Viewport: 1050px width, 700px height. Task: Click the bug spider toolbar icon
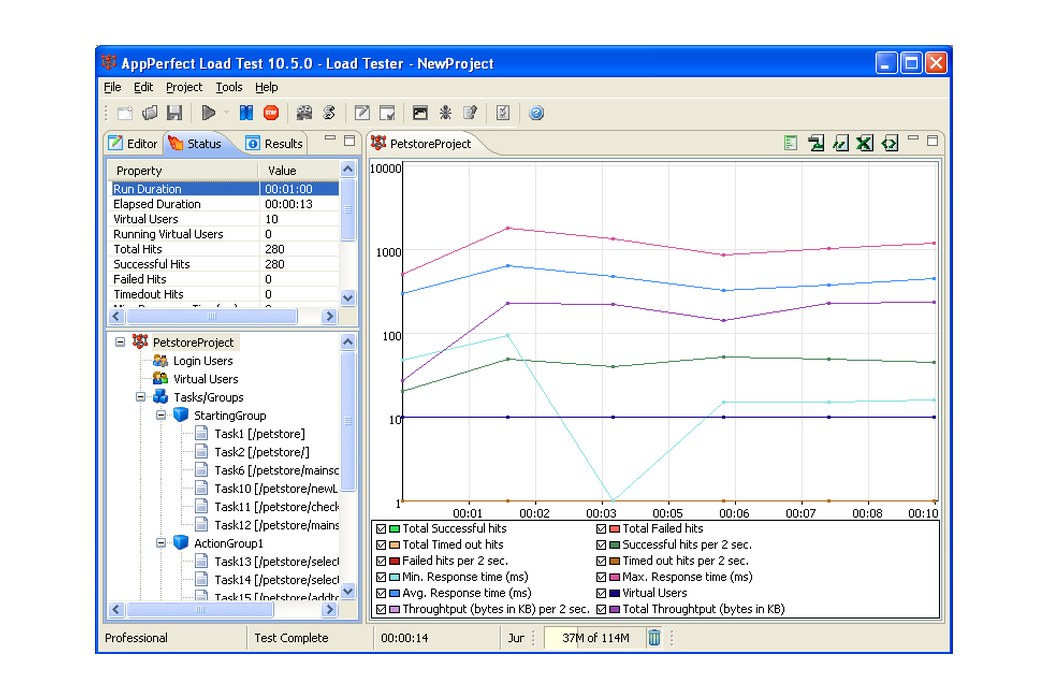tap(445, 113)
